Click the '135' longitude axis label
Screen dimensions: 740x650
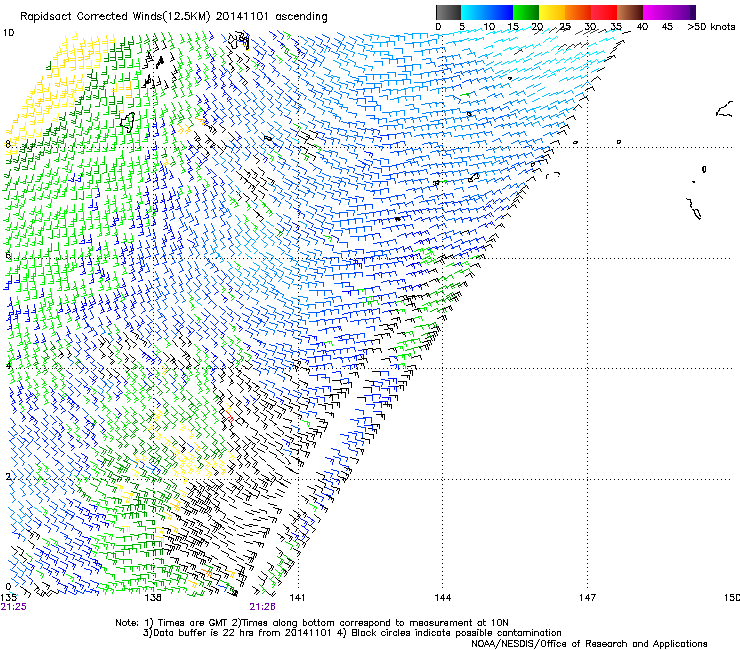coord(8,597)
